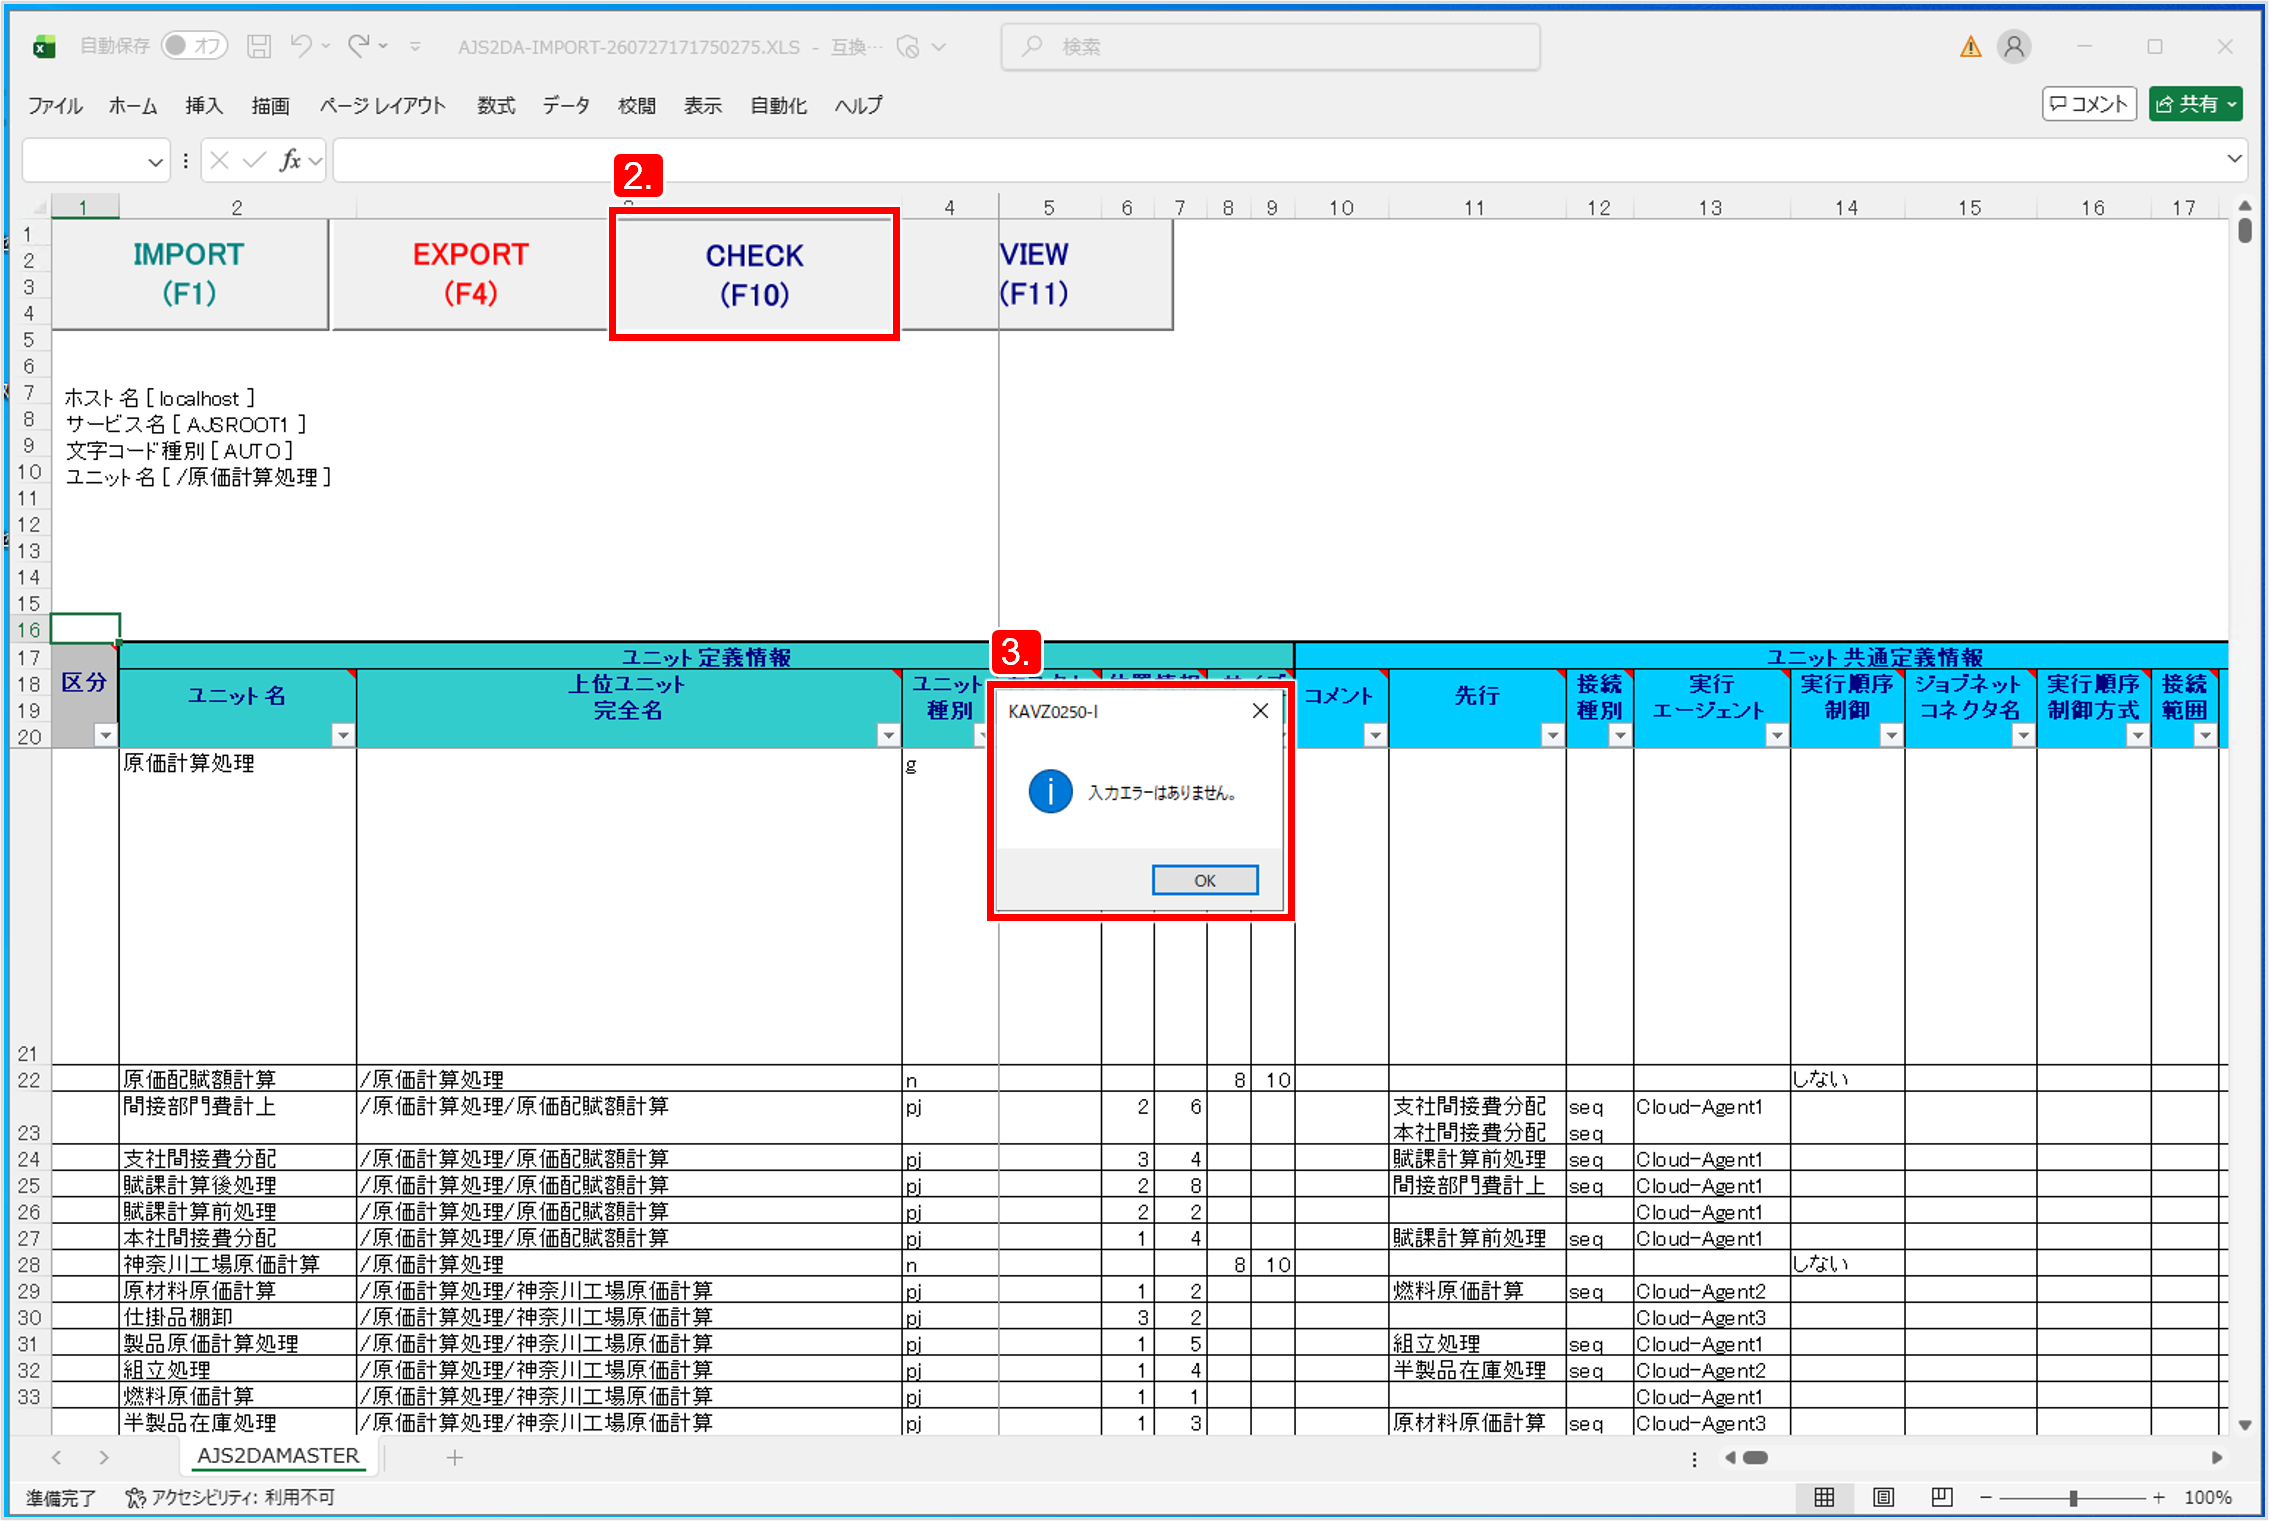Click the formula bar cancel X icon

pos(220,160)
